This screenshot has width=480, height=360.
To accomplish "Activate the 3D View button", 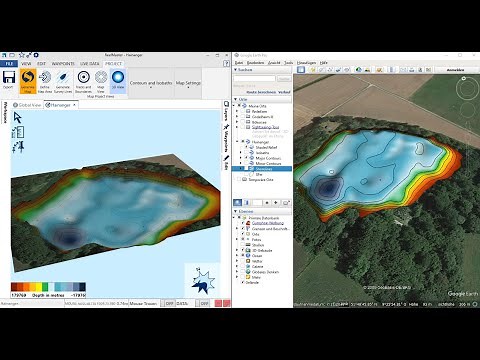I will click(118, 81).
